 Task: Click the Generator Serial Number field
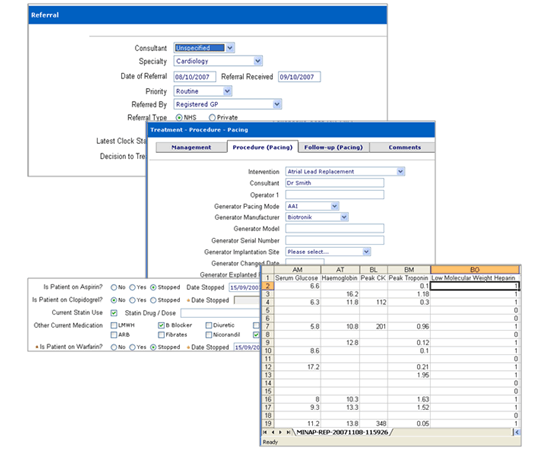click(x=335, y=240)
